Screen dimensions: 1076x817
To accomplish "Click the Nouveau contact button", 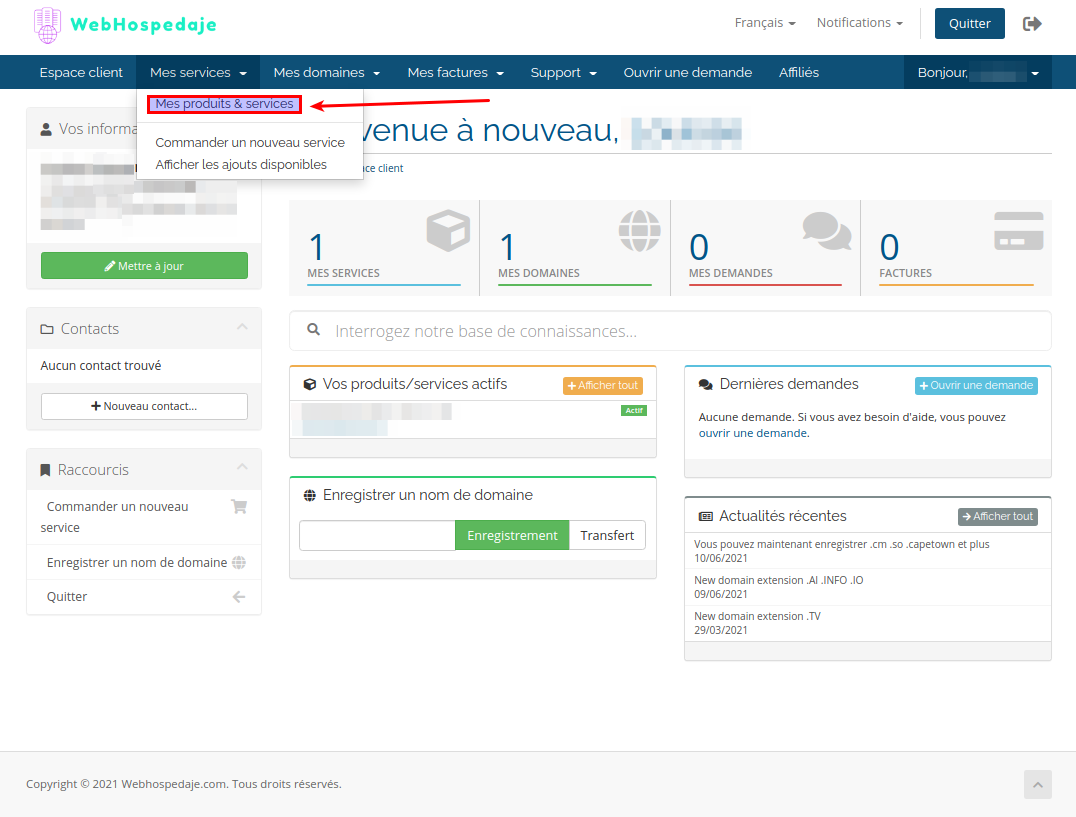I will pyautogui.click(x=144, y=406).
